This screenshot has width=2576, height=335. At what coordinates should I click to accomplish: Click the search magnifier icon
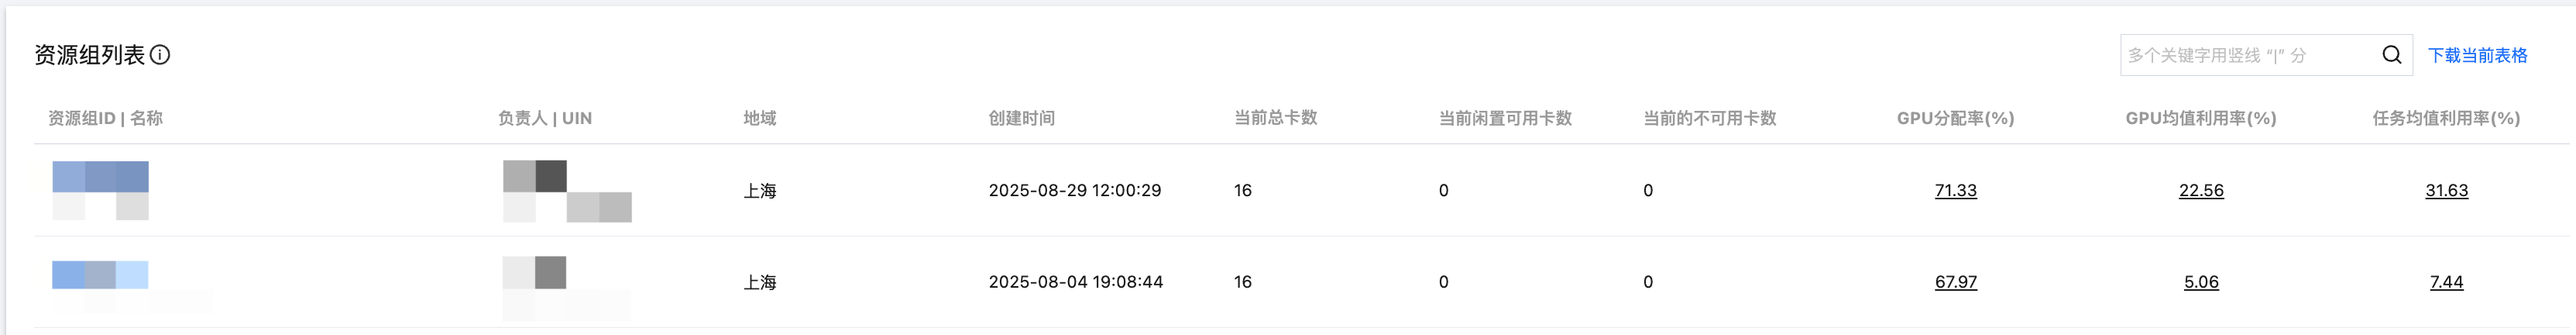click(2391, 55)
